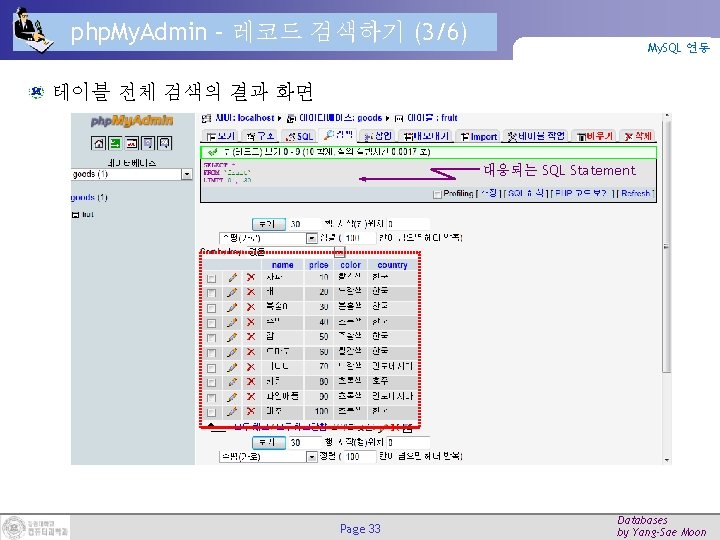Click the top repeat headers field showing 100
The height and width of the screenshot is (540, 720).
[359, 238]
